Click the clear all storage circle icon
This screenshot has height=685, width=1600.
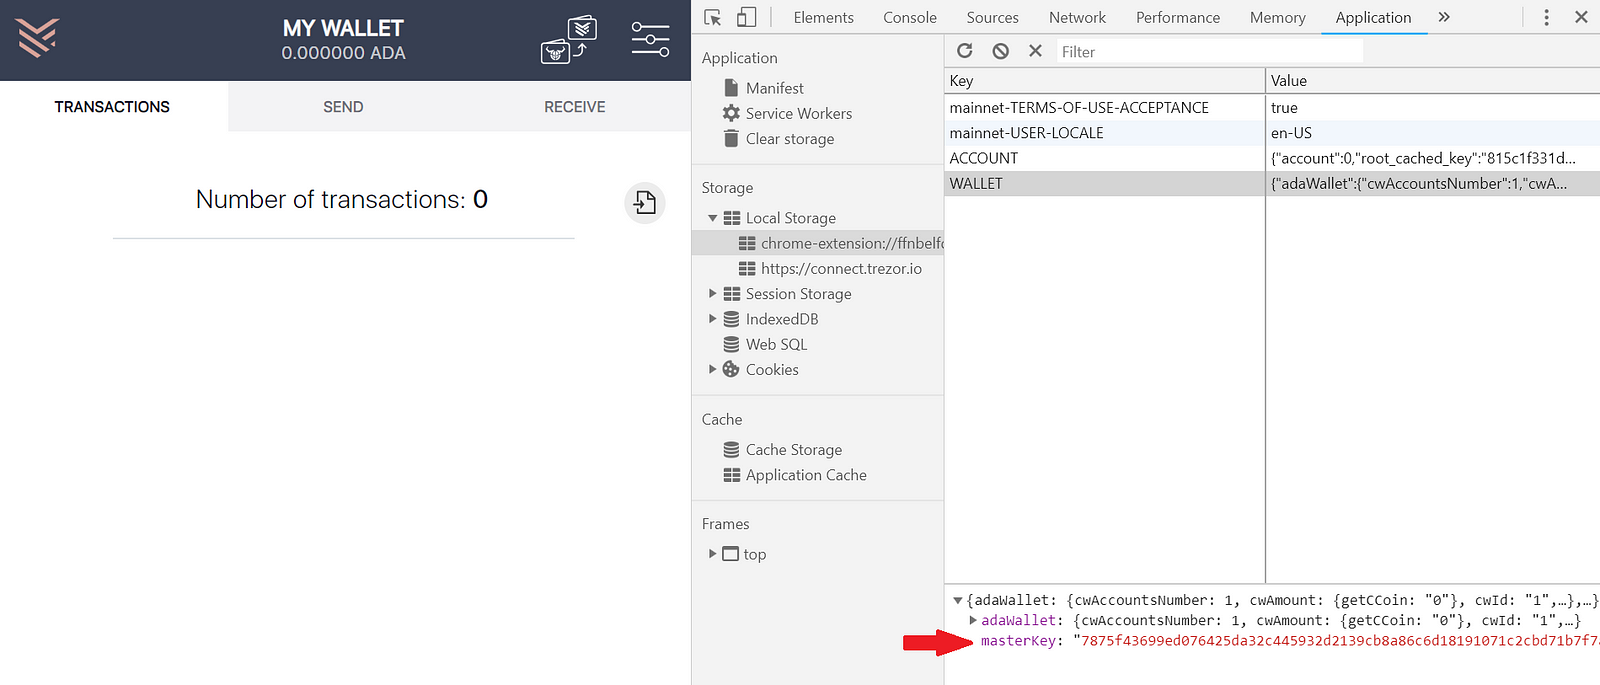[x=1001, y=51]
